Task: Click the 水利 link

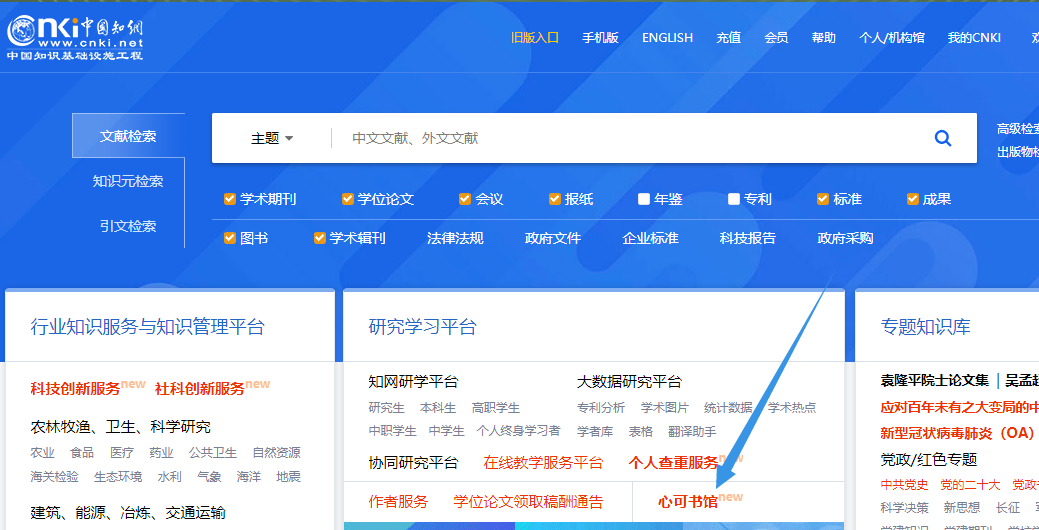Action: (170, 477)
